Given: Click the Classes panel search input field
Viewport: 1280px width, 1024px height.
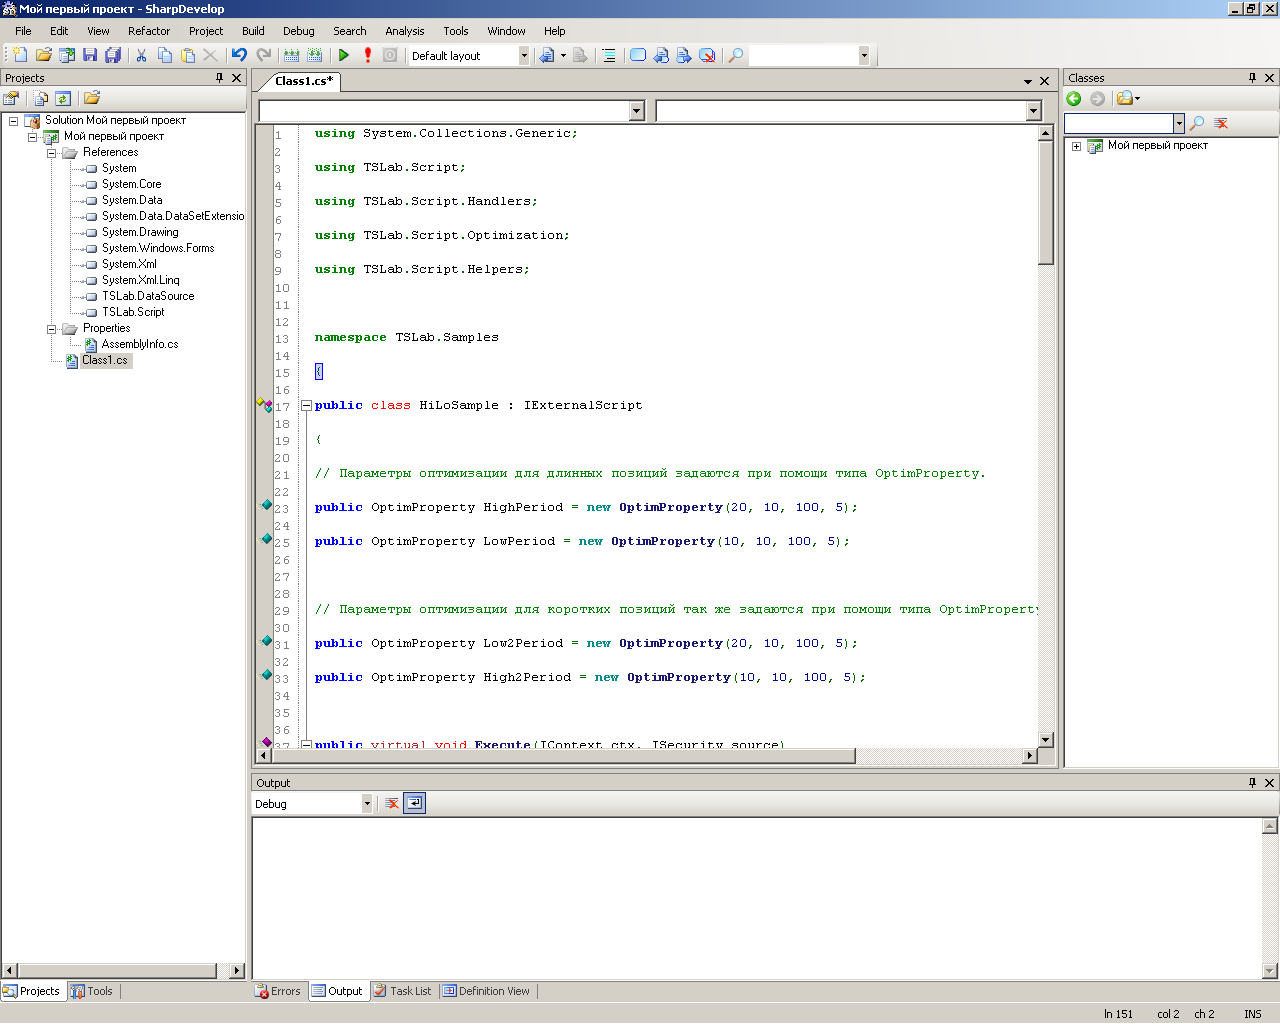Looking at the screenshot, I should (1118, 123).
